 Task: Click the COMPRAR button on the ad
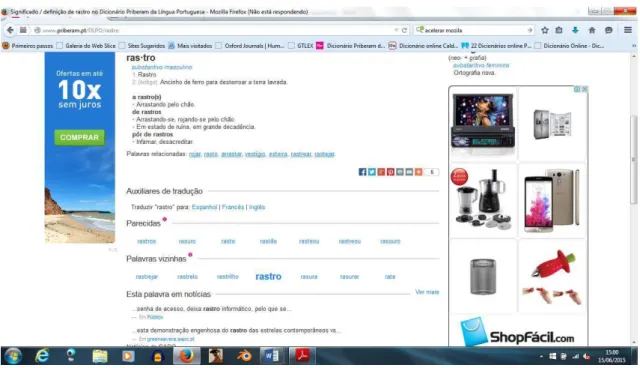[x=79, y=137]
